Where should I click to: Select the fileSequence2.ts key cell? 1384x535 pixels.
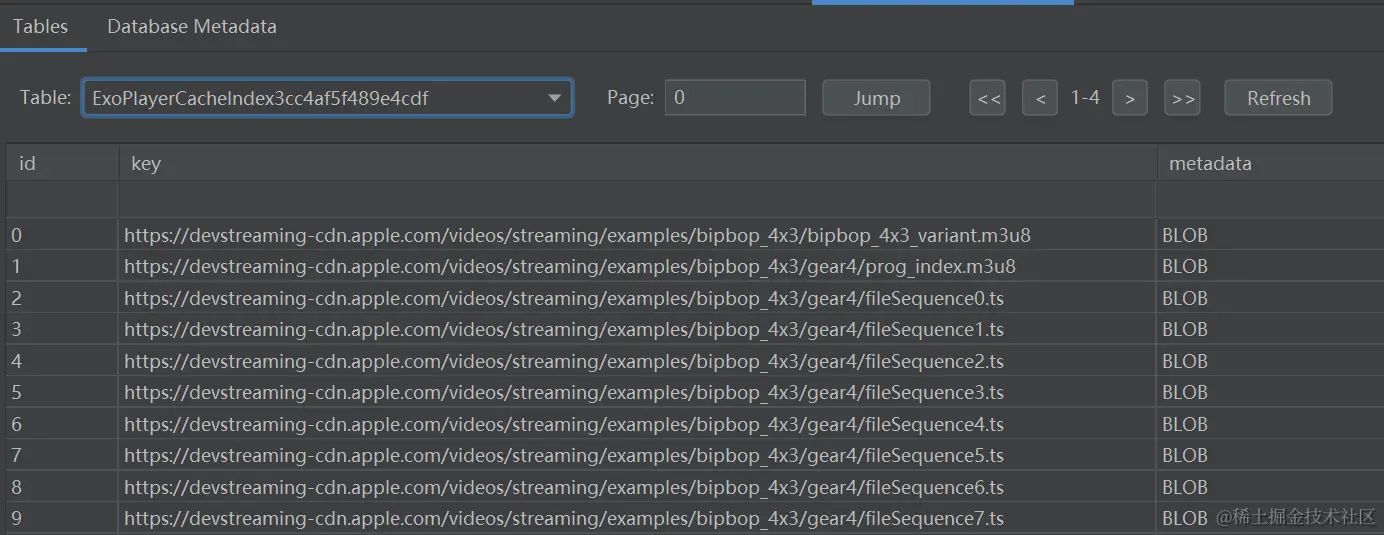(x=638, y=361)
